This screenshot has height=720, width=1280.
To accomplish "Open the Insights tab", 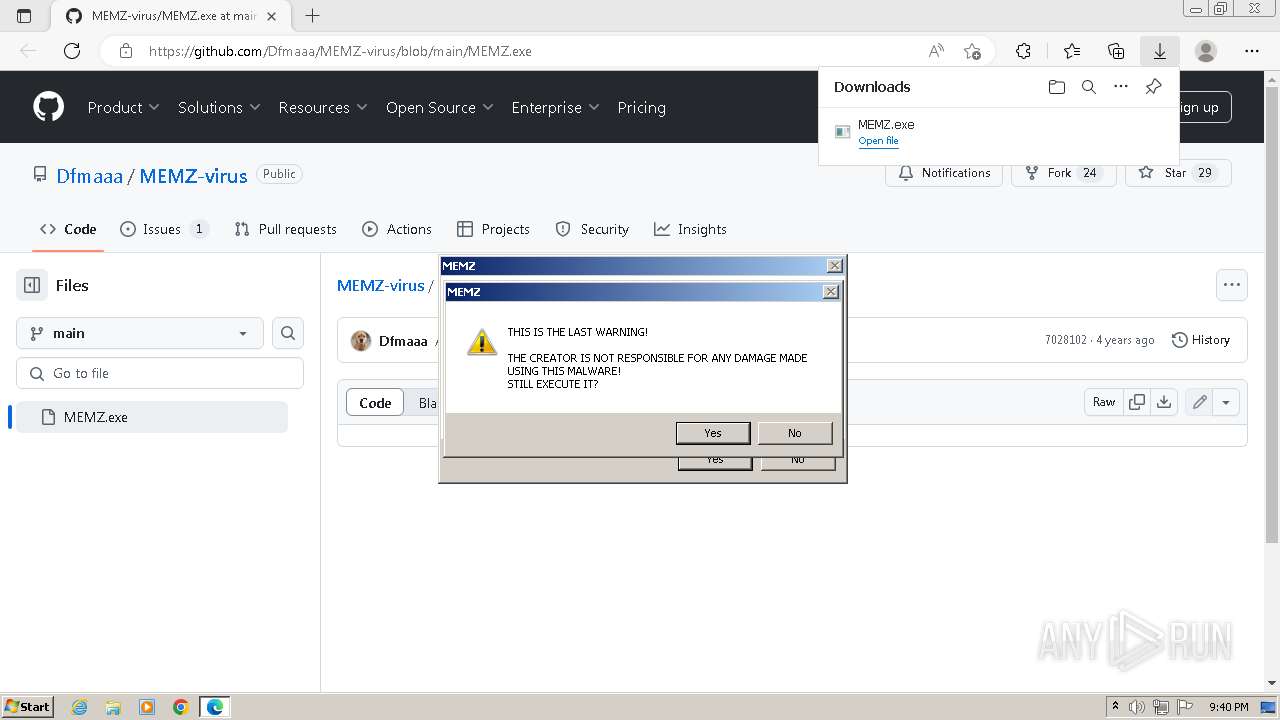I will click(690, 229).
